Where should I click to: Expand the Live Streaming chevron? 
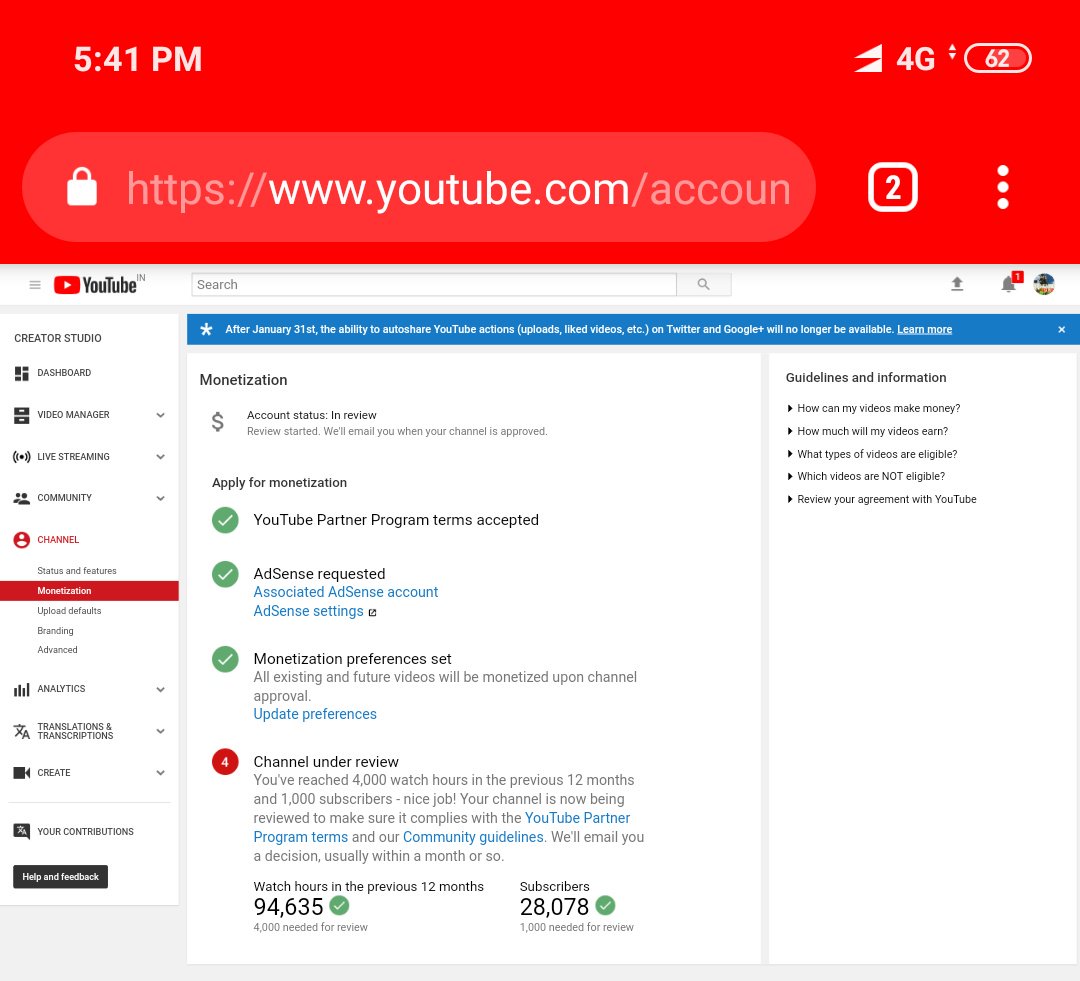click(x=160, y=457)
